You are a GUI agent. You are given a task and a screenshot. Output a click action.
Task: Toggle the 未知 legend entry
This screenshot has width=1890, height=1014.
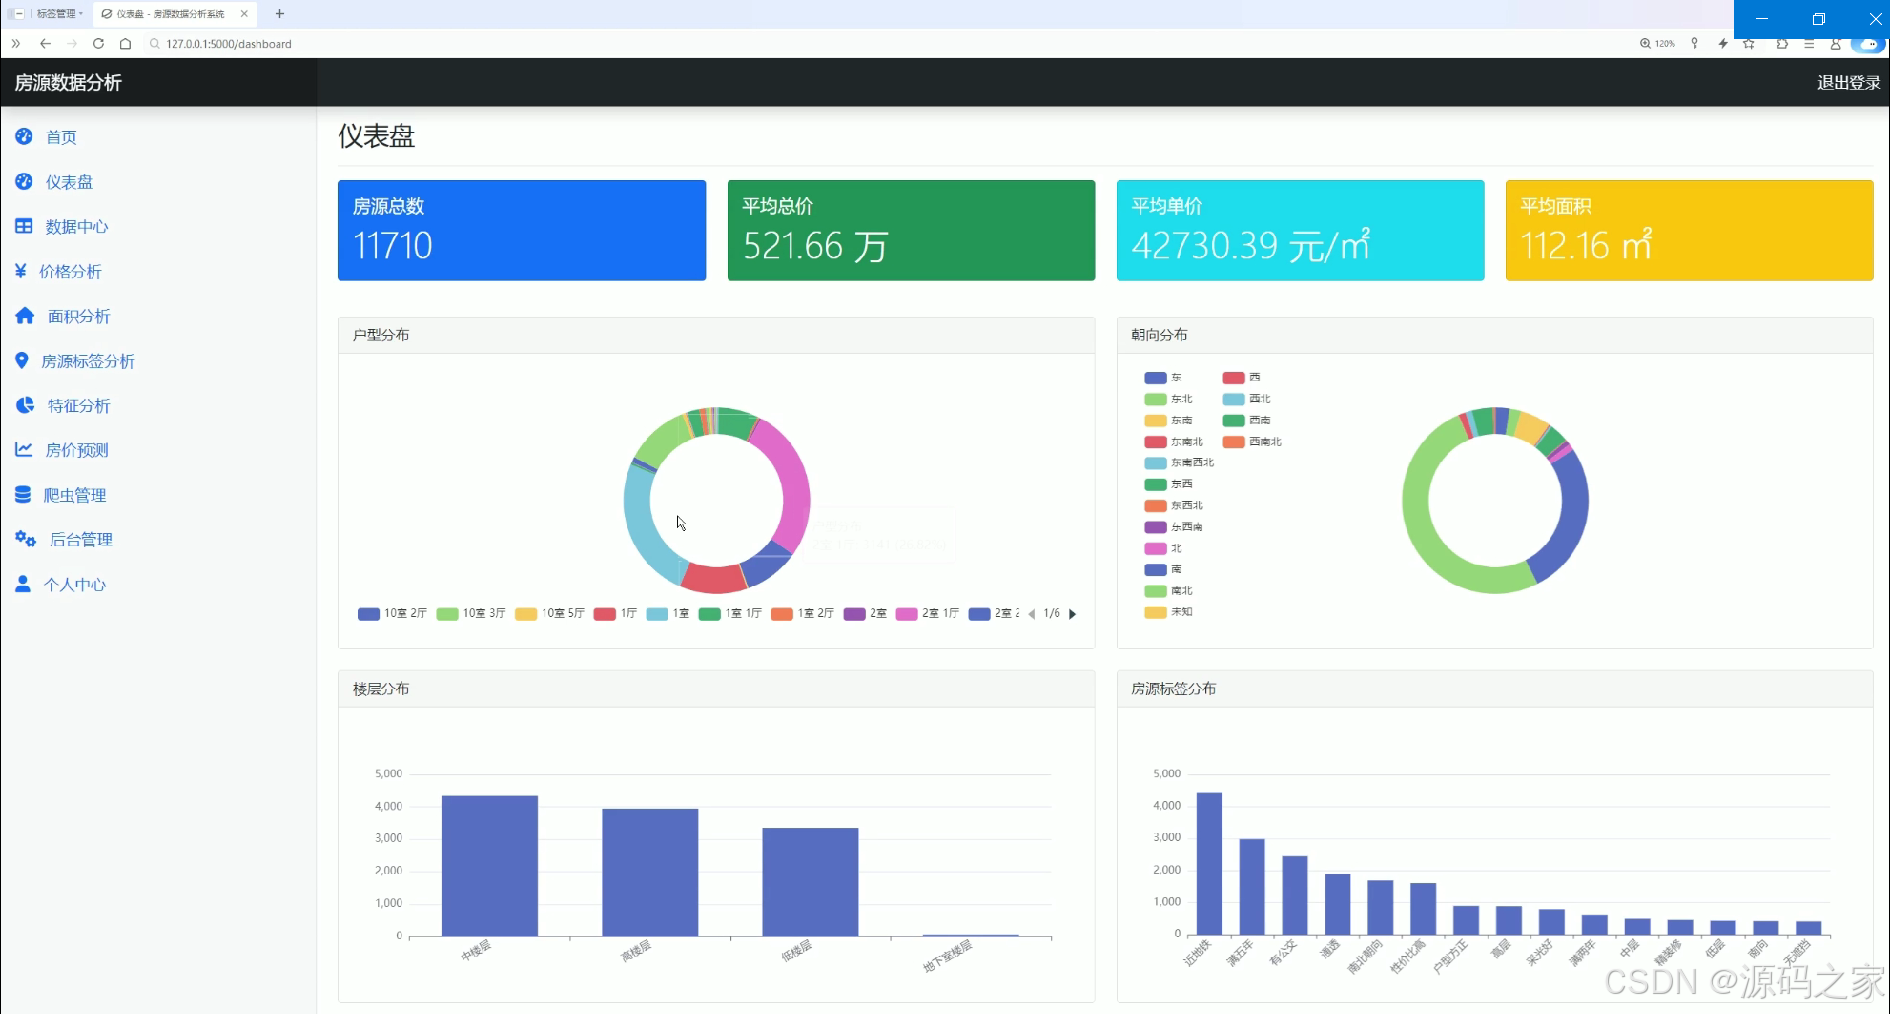point(1169,612)
